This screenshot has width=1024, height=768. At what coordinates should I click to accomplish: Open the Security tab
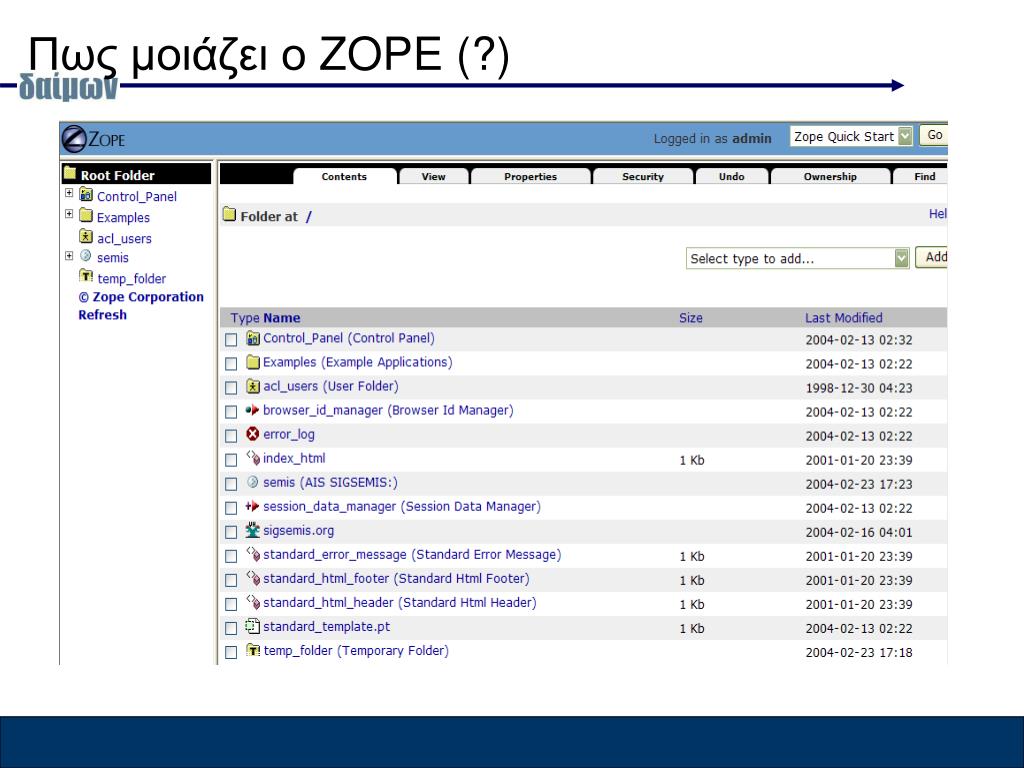click(643, 176)
